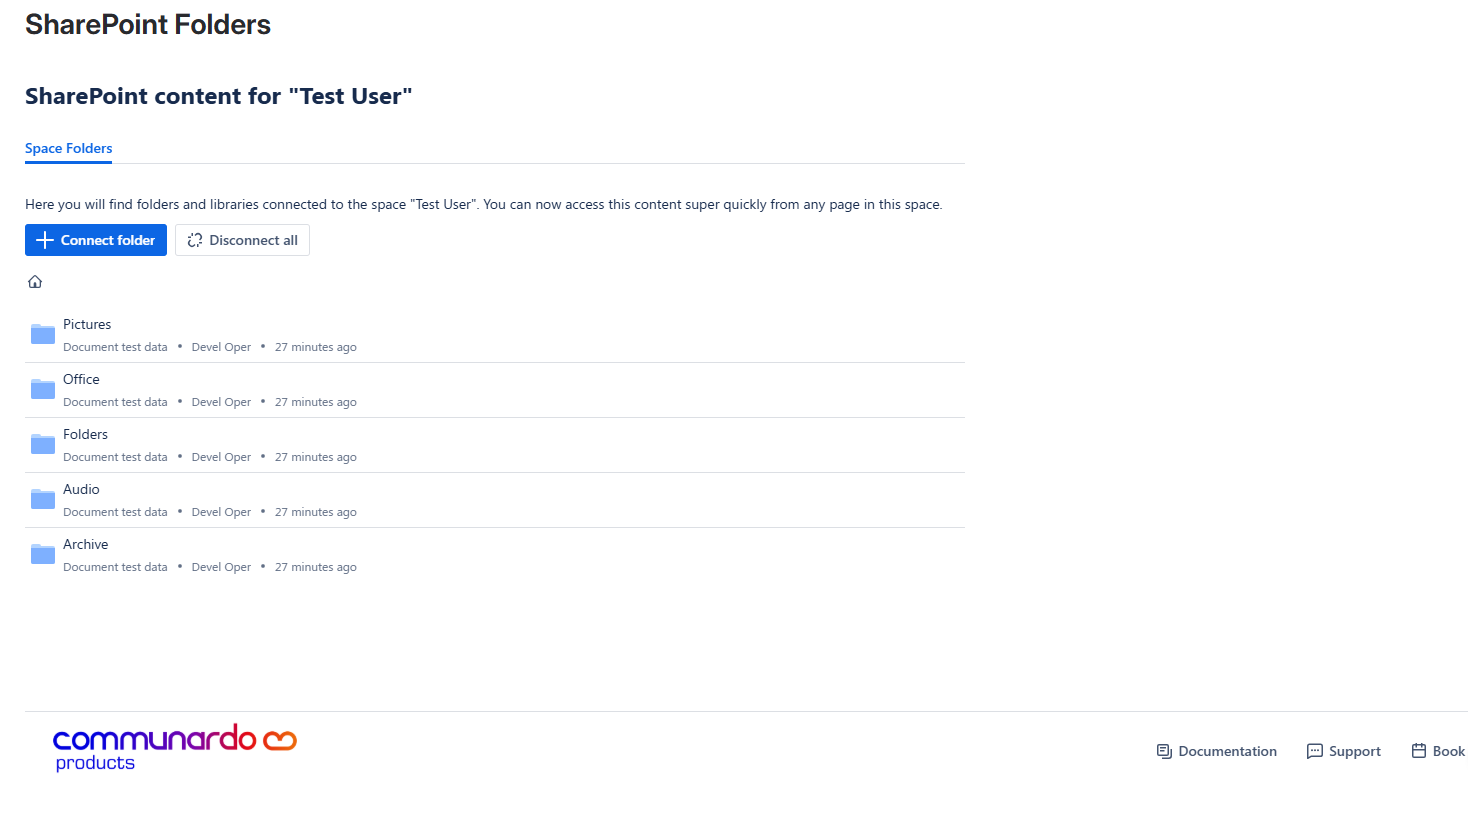Switch to the Space Folders tab
1468x818 pixels.
point(68,148)
